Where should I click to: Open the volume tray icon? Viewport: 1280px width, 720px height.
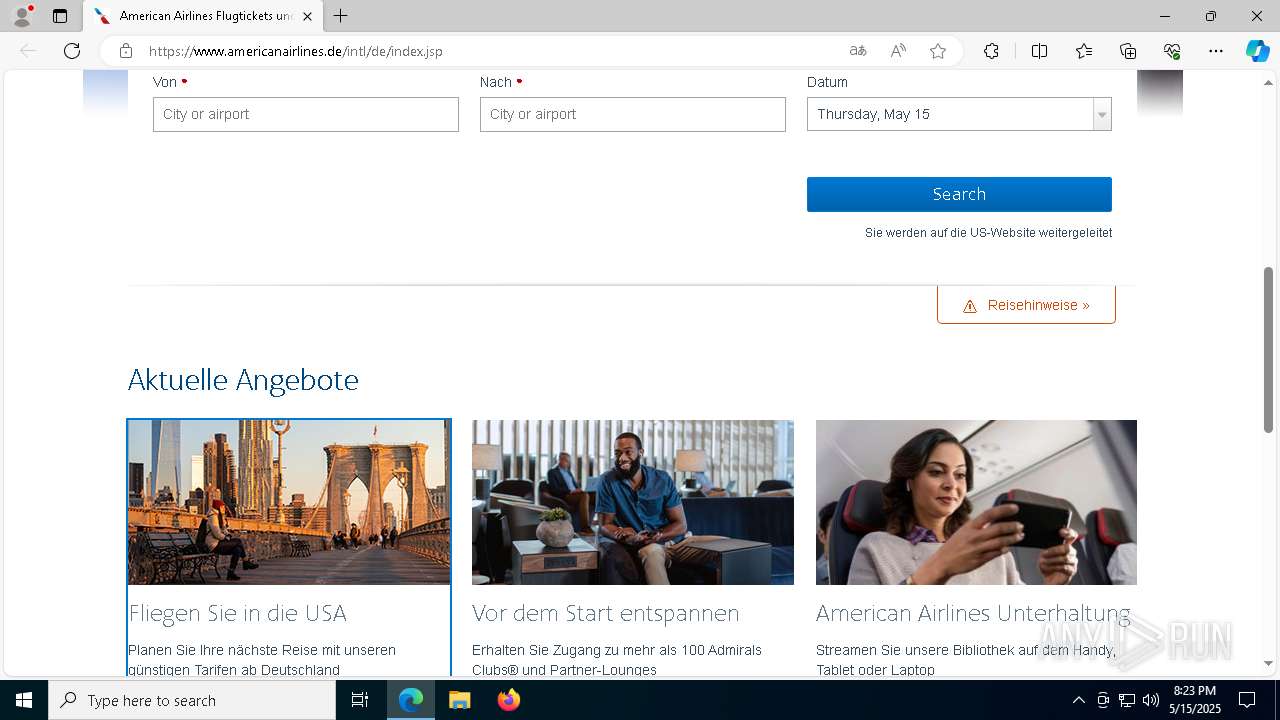pos(1151,700)
